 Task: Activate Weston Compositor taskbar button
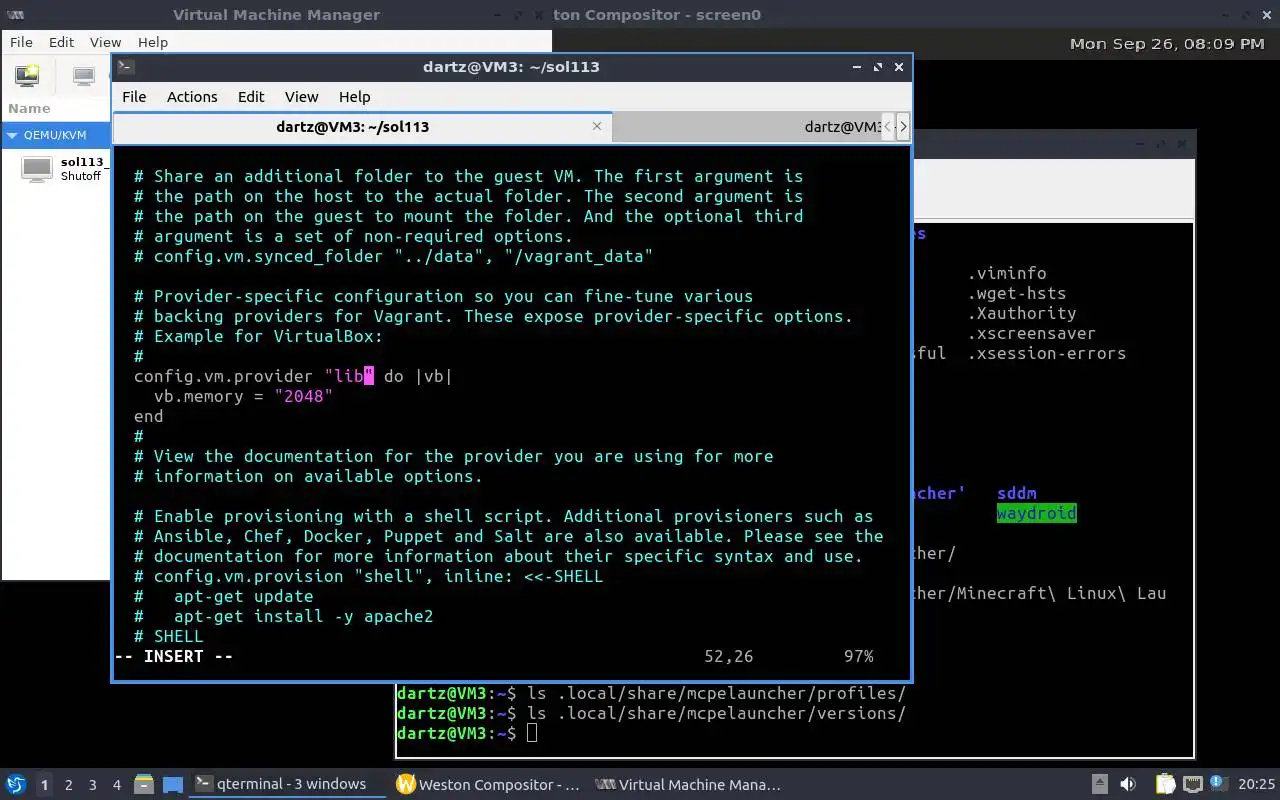click(x=489, y=784)
